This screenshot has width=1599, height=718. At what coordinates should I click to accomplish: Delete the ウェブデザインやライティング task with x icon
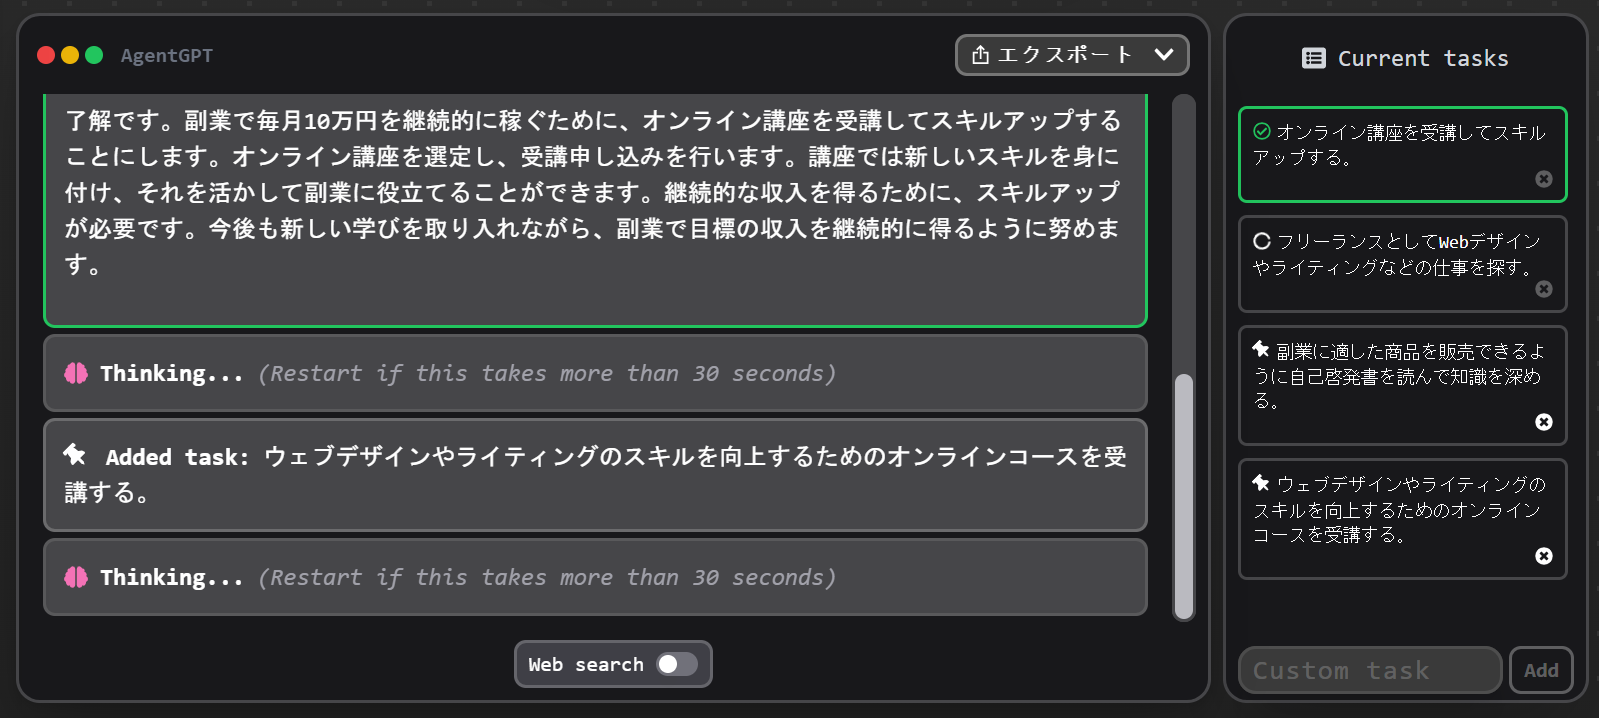[1544, 556]
